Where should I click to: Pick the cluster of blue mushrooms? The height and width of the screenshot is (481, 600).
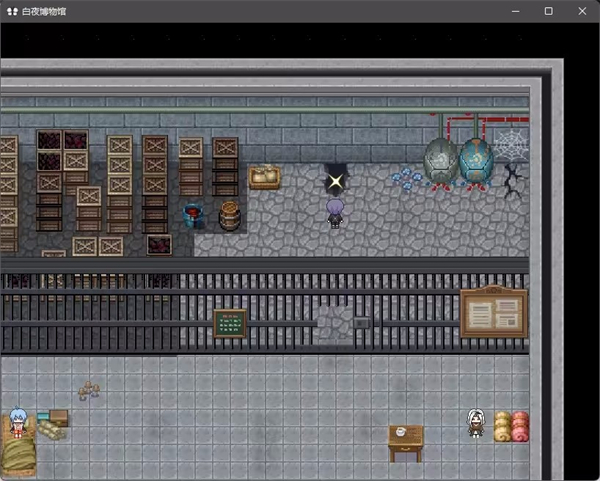click(x=407, y=179)
